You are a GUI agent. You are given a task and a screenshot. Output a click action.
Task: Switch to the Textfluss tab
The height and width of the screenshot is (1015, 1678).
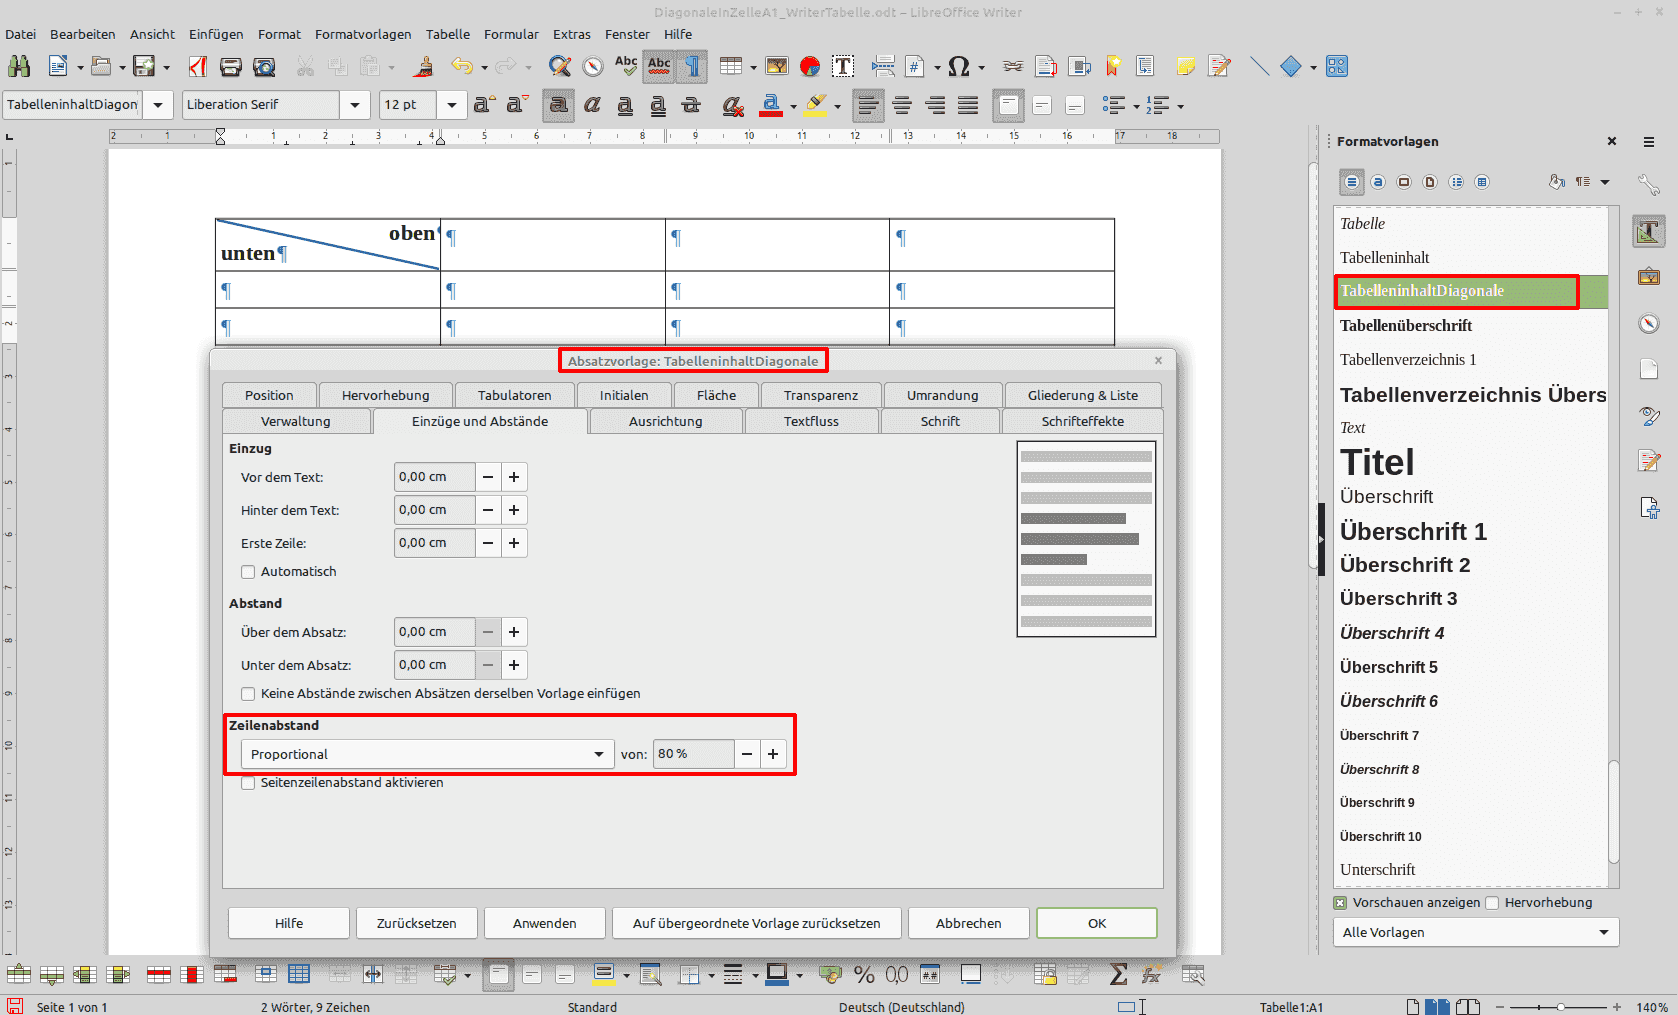(811, 421)
